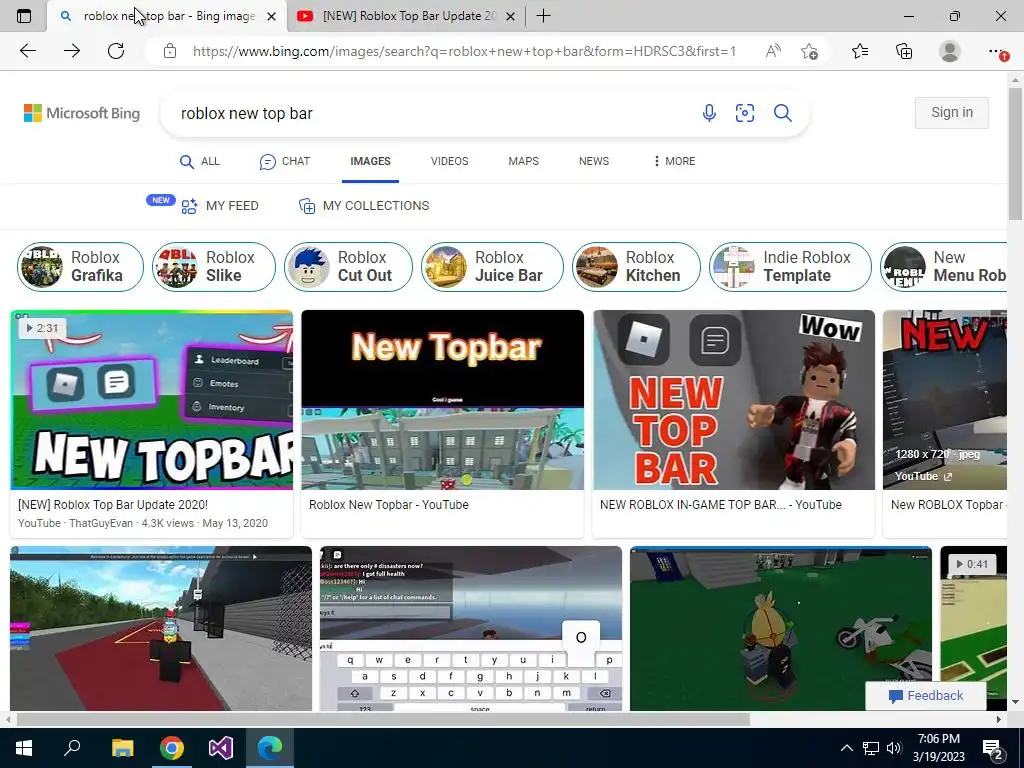1024x768 pixels.
Task: Select the Roblox Grafika suggestion chip
Action: point(80,266)
